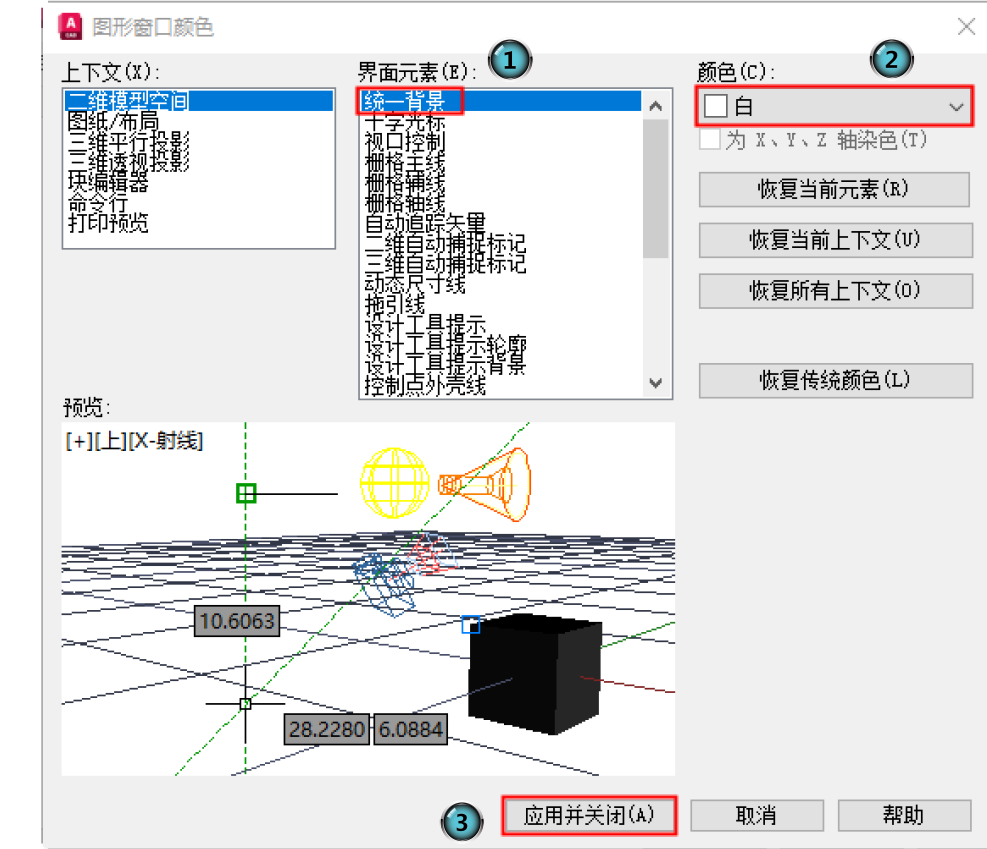Click the green autosnap marker square in preview
This screenshot has width=987, height=849.
(x=246, y=493)
